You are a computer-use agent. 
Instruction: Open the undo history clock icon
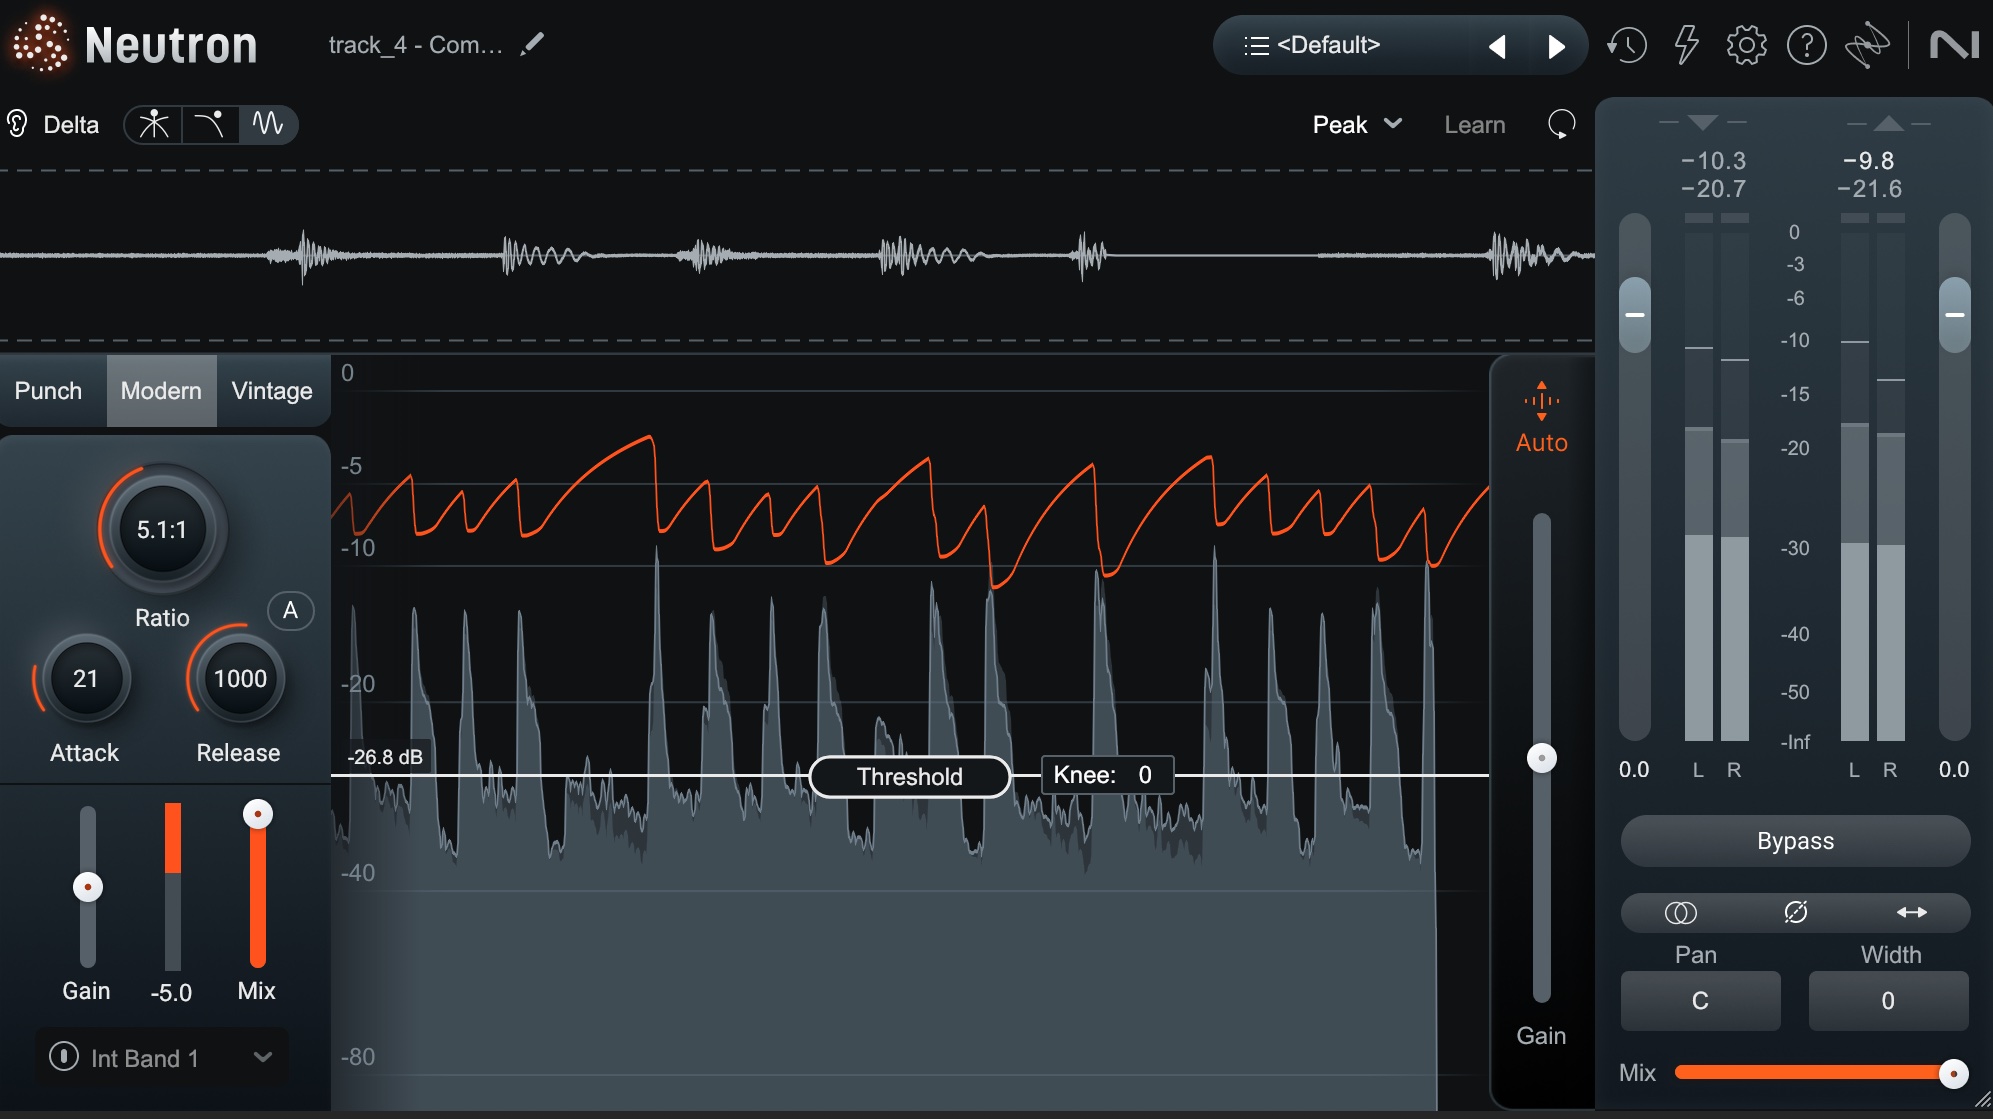(x=1627, y=45)
